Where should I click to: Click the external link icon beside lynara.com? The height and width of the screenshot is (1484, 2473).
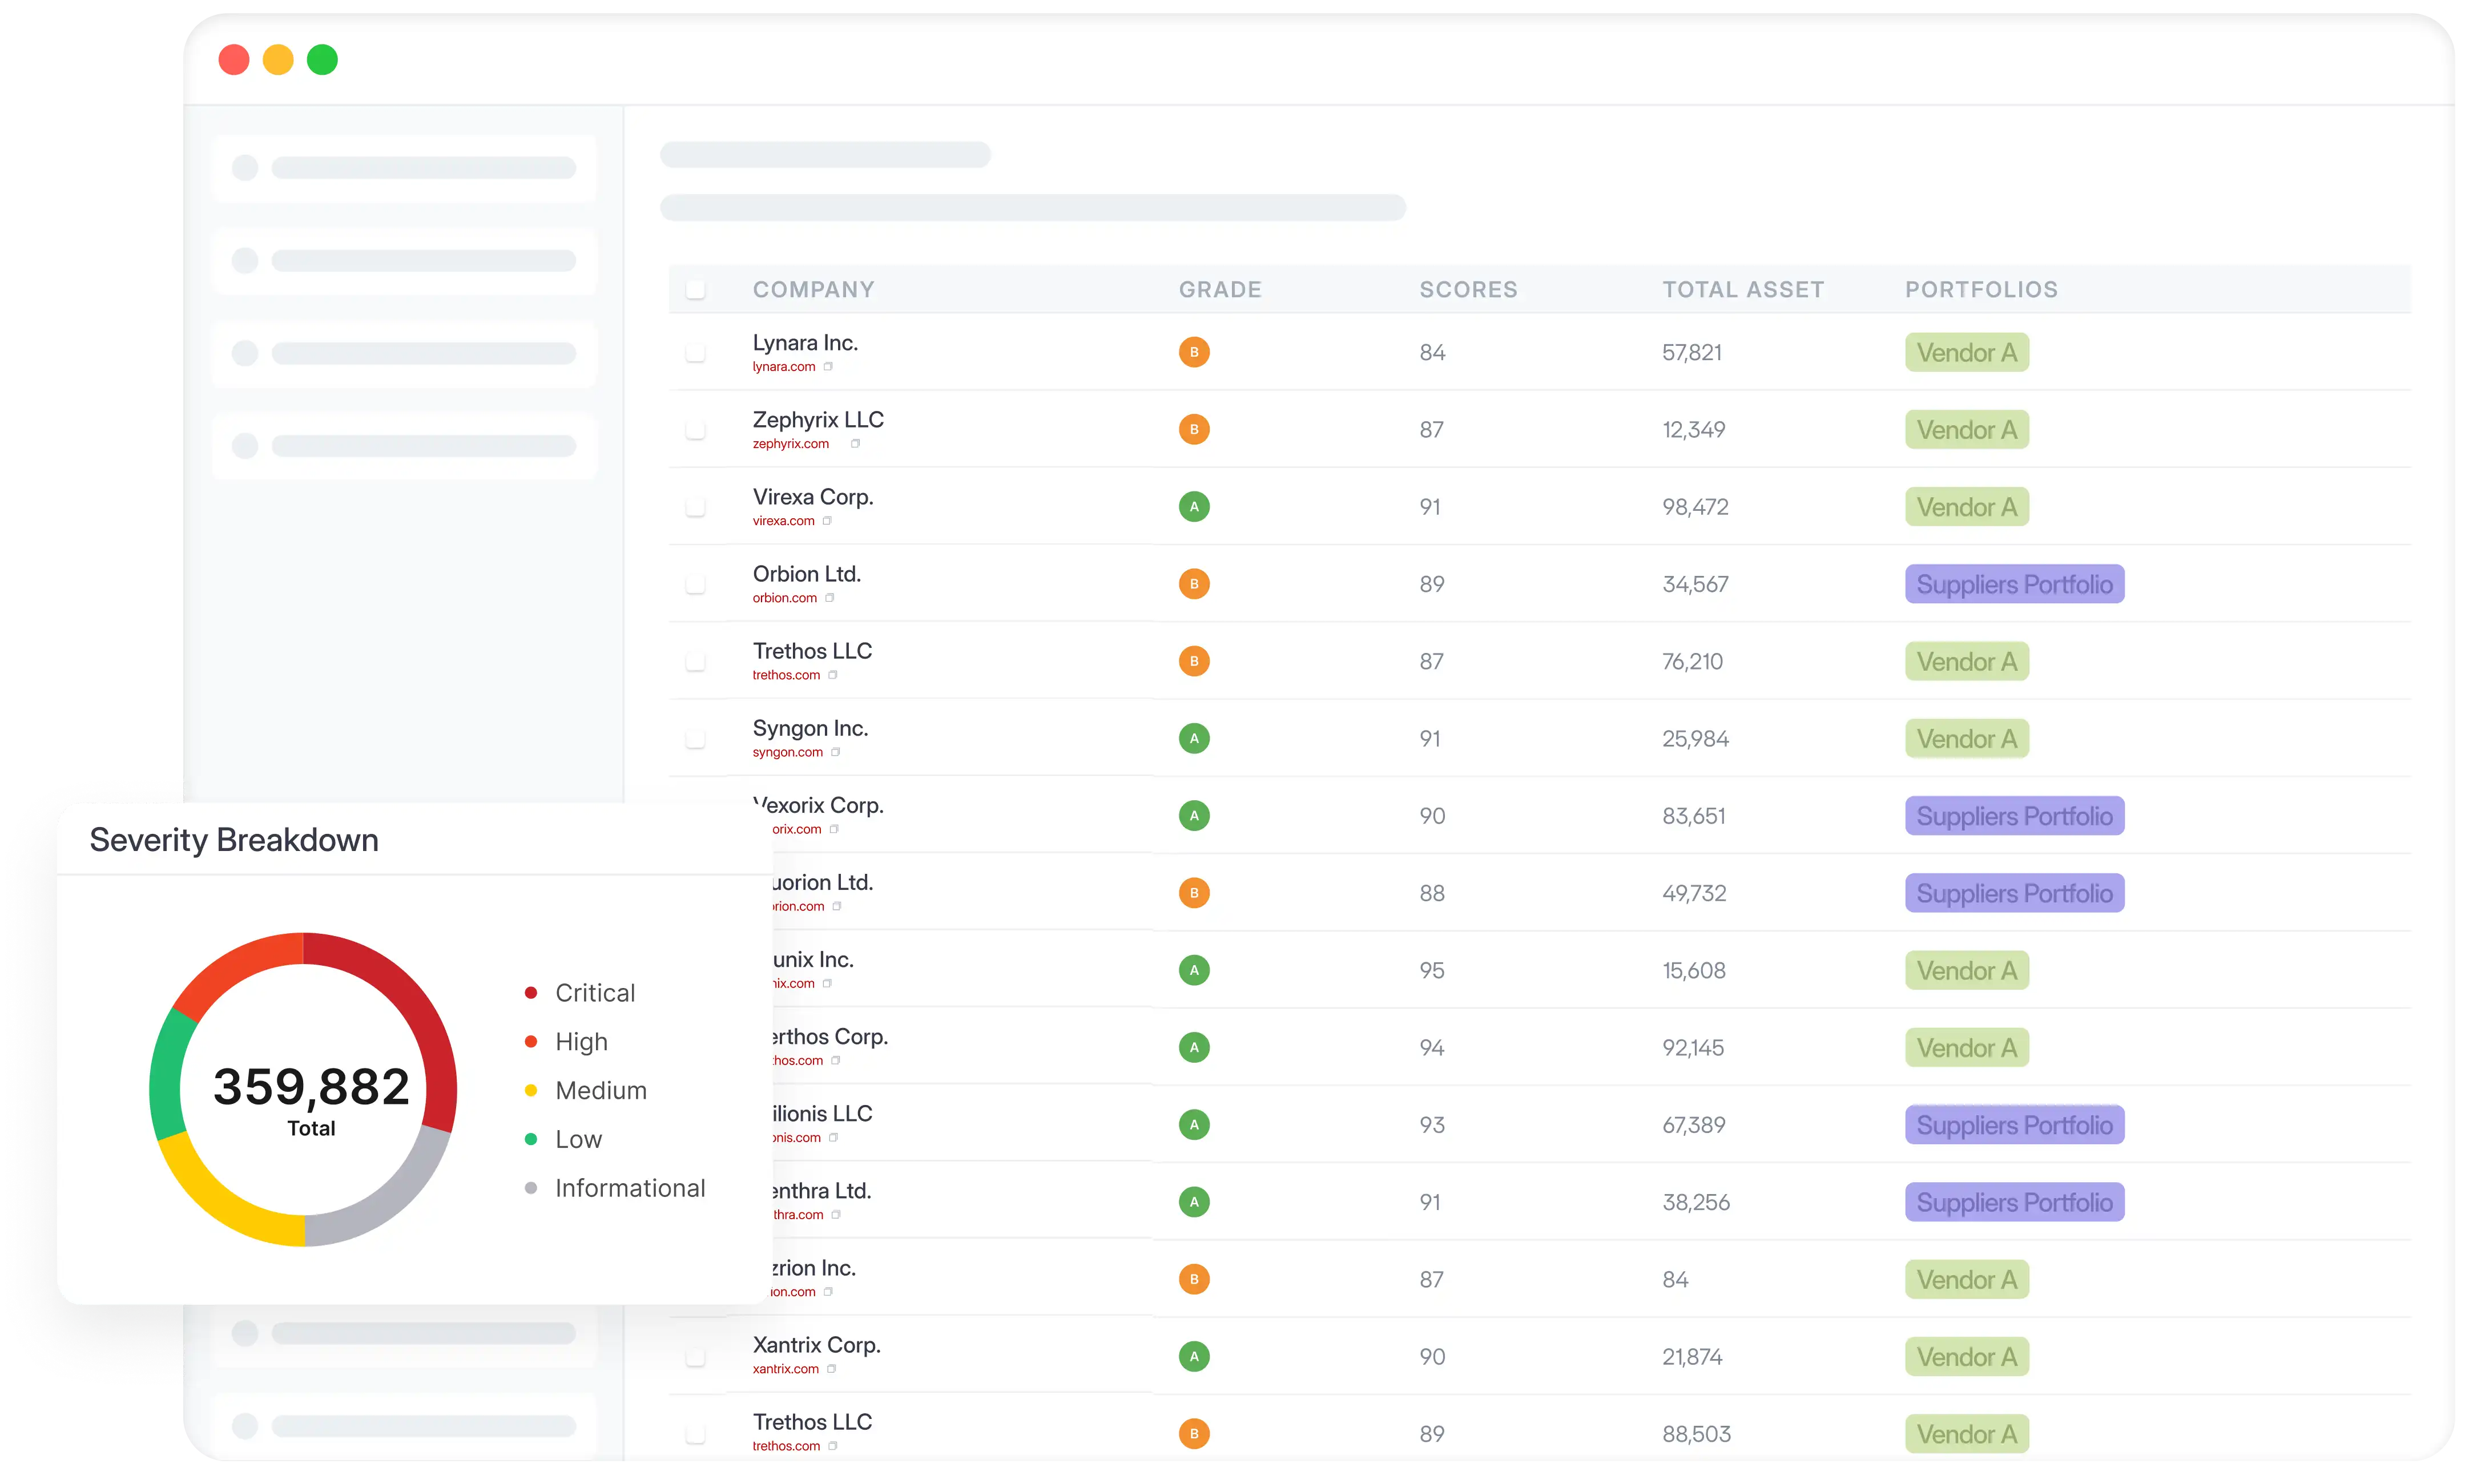click(x=828, y=367)
